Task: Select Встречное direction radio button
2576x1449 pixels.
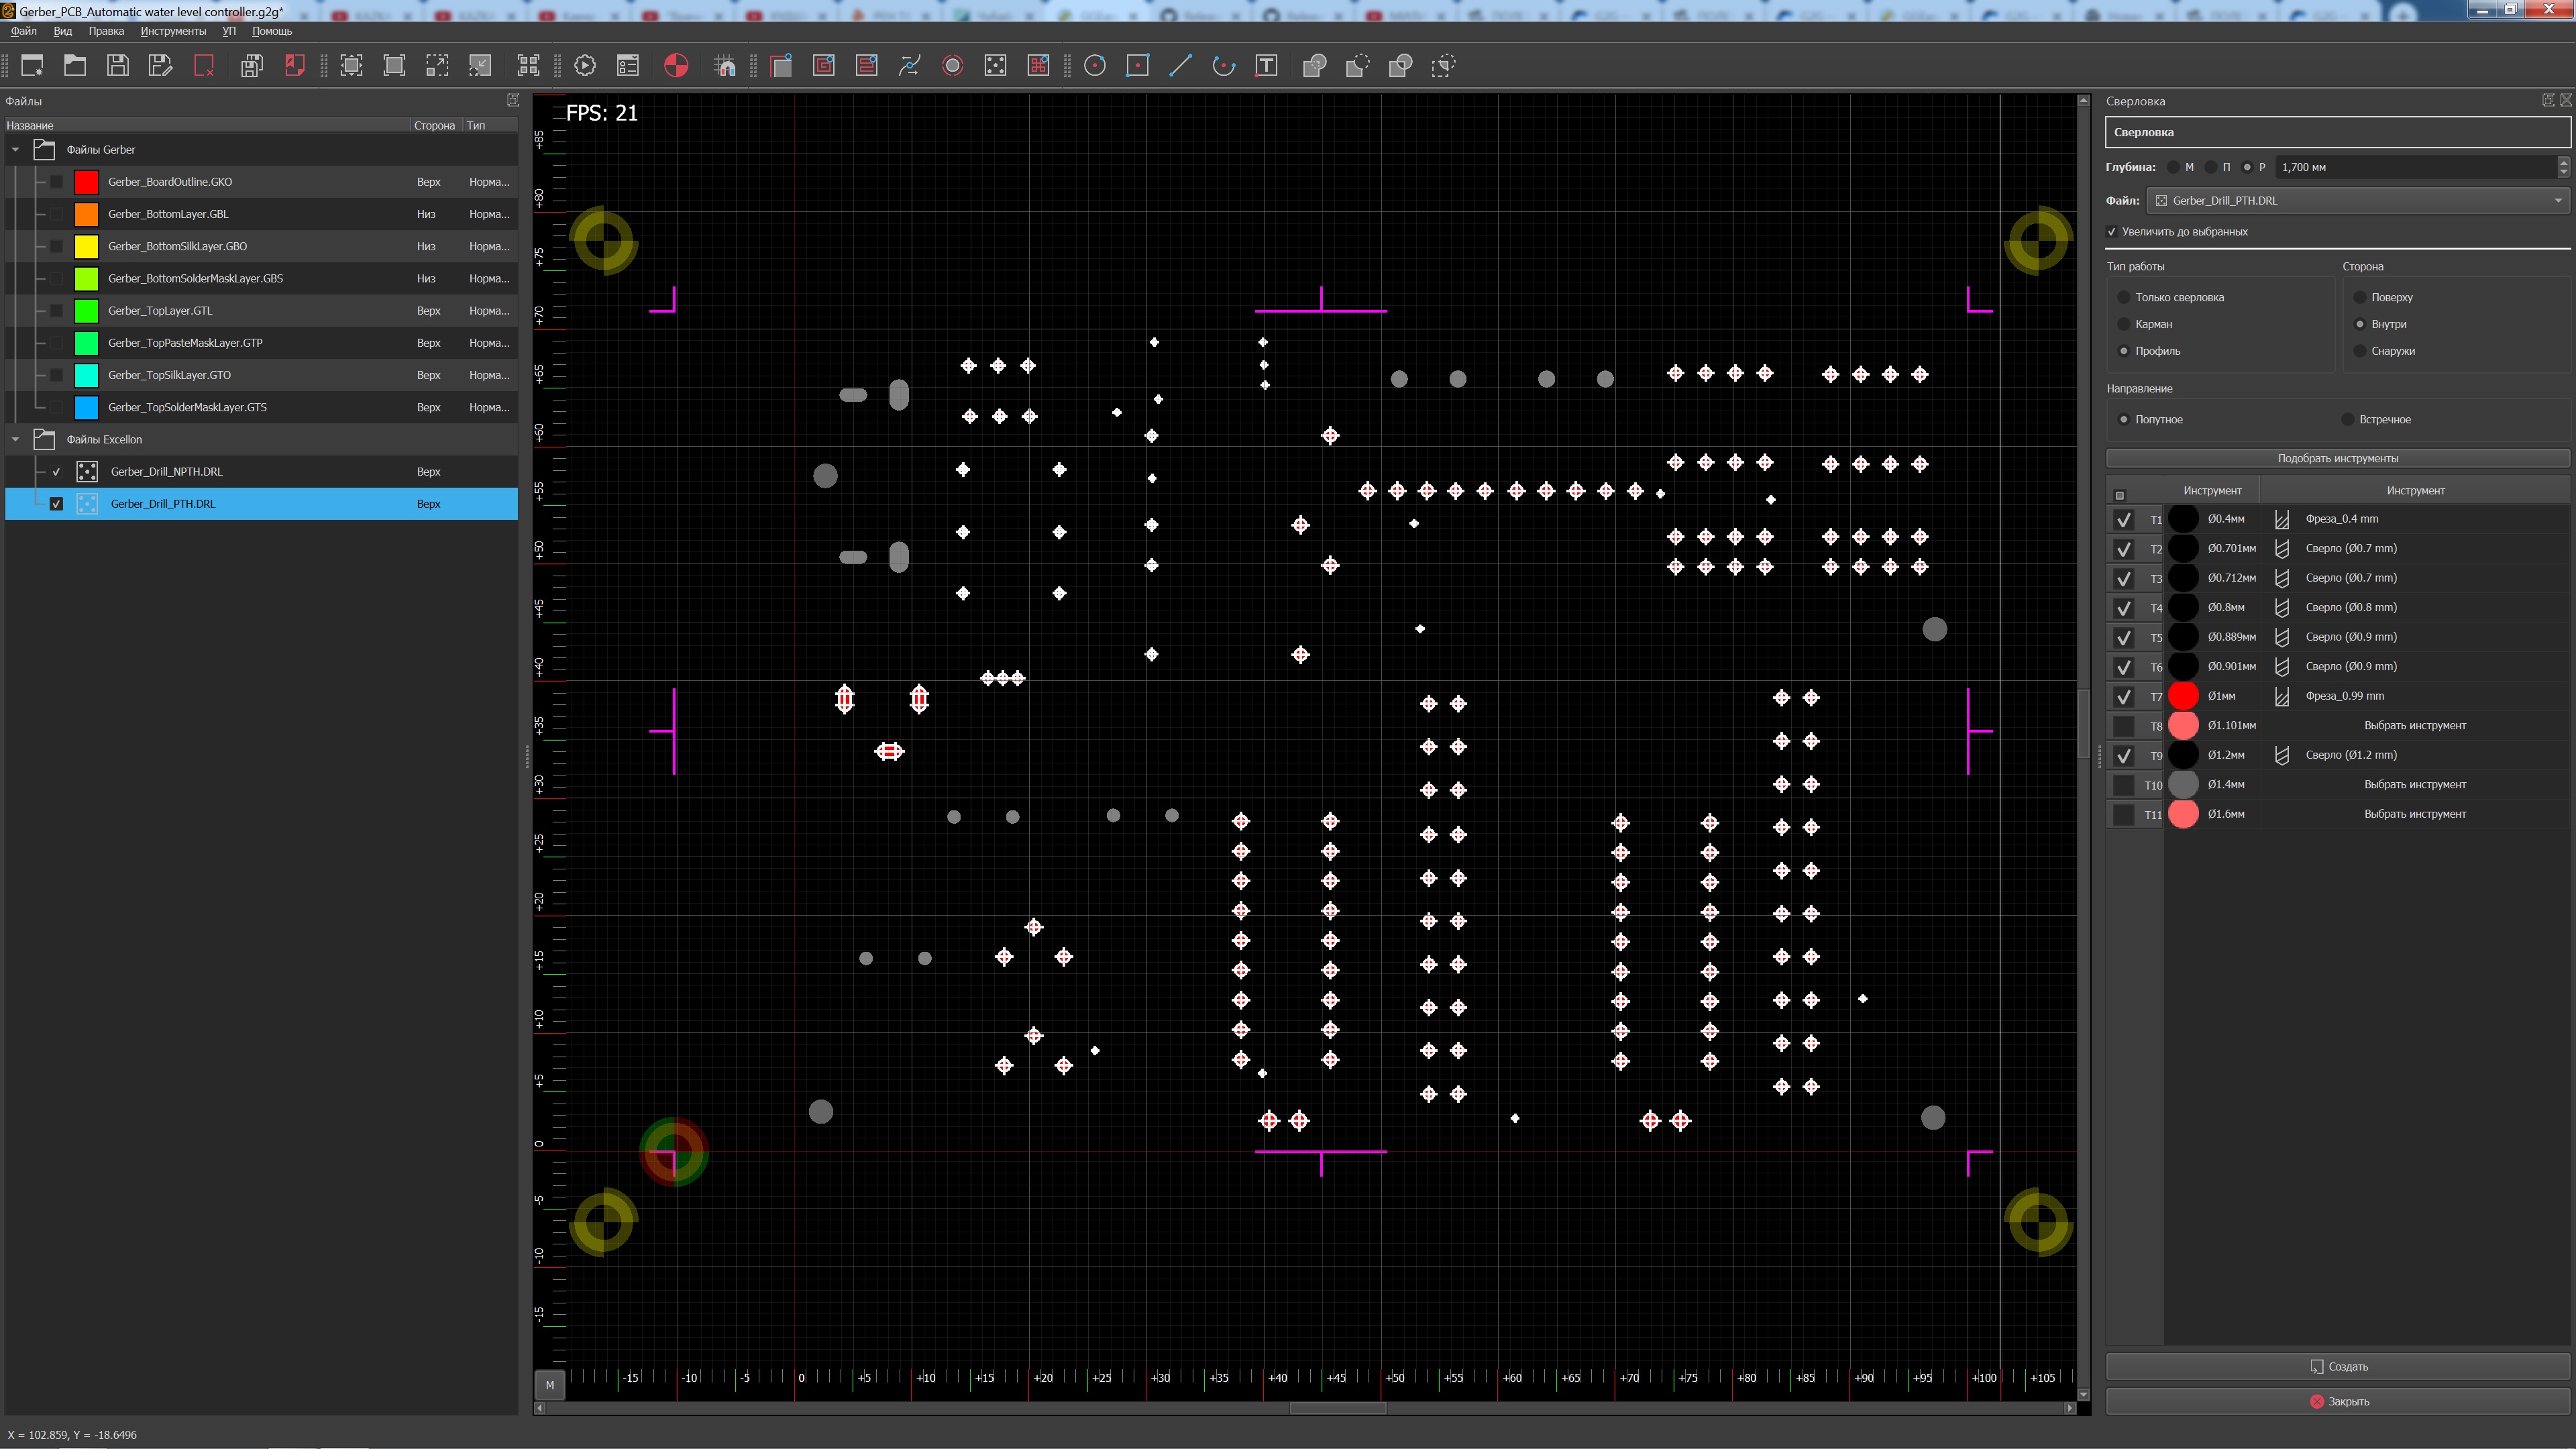Action: 2348,419
